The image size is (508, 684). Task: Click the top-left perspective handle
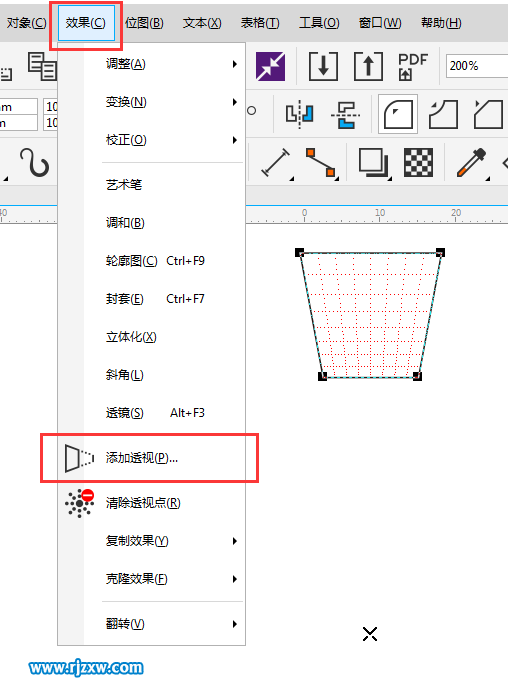click(300, 252)
